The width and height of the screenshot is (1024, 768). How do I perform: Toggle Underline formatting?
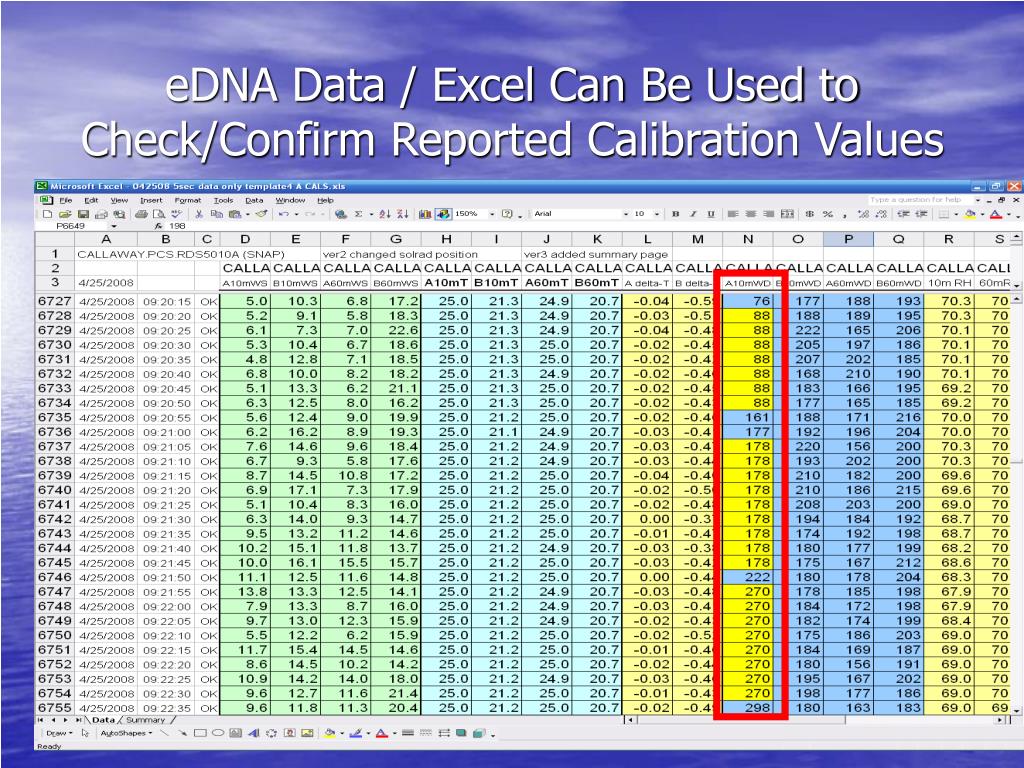(x=711, y=214)
